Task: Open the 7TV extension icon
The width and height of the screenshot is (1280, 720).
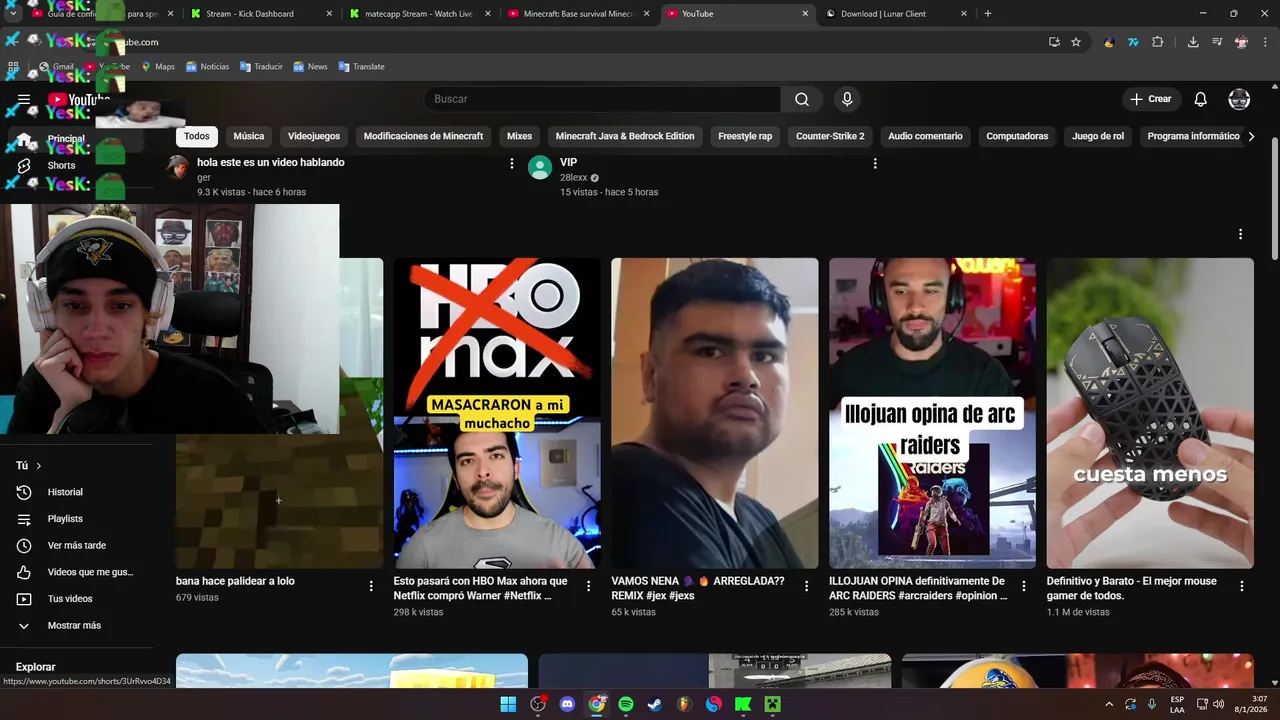Action: tap(1133, 42)
